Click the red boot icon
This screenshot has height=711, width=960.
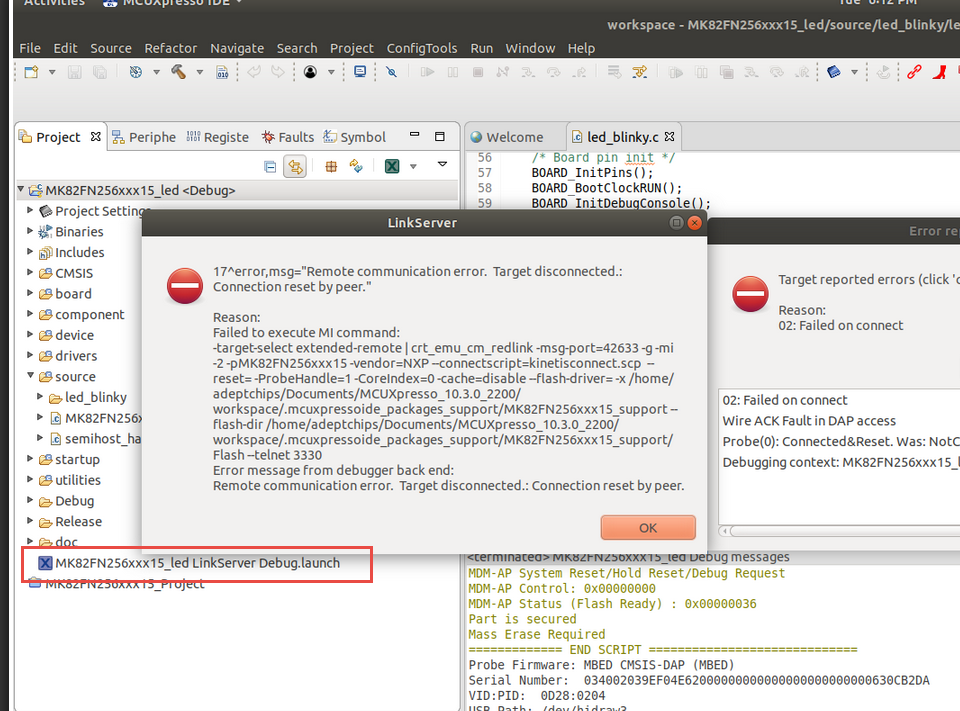coord(940,72)
